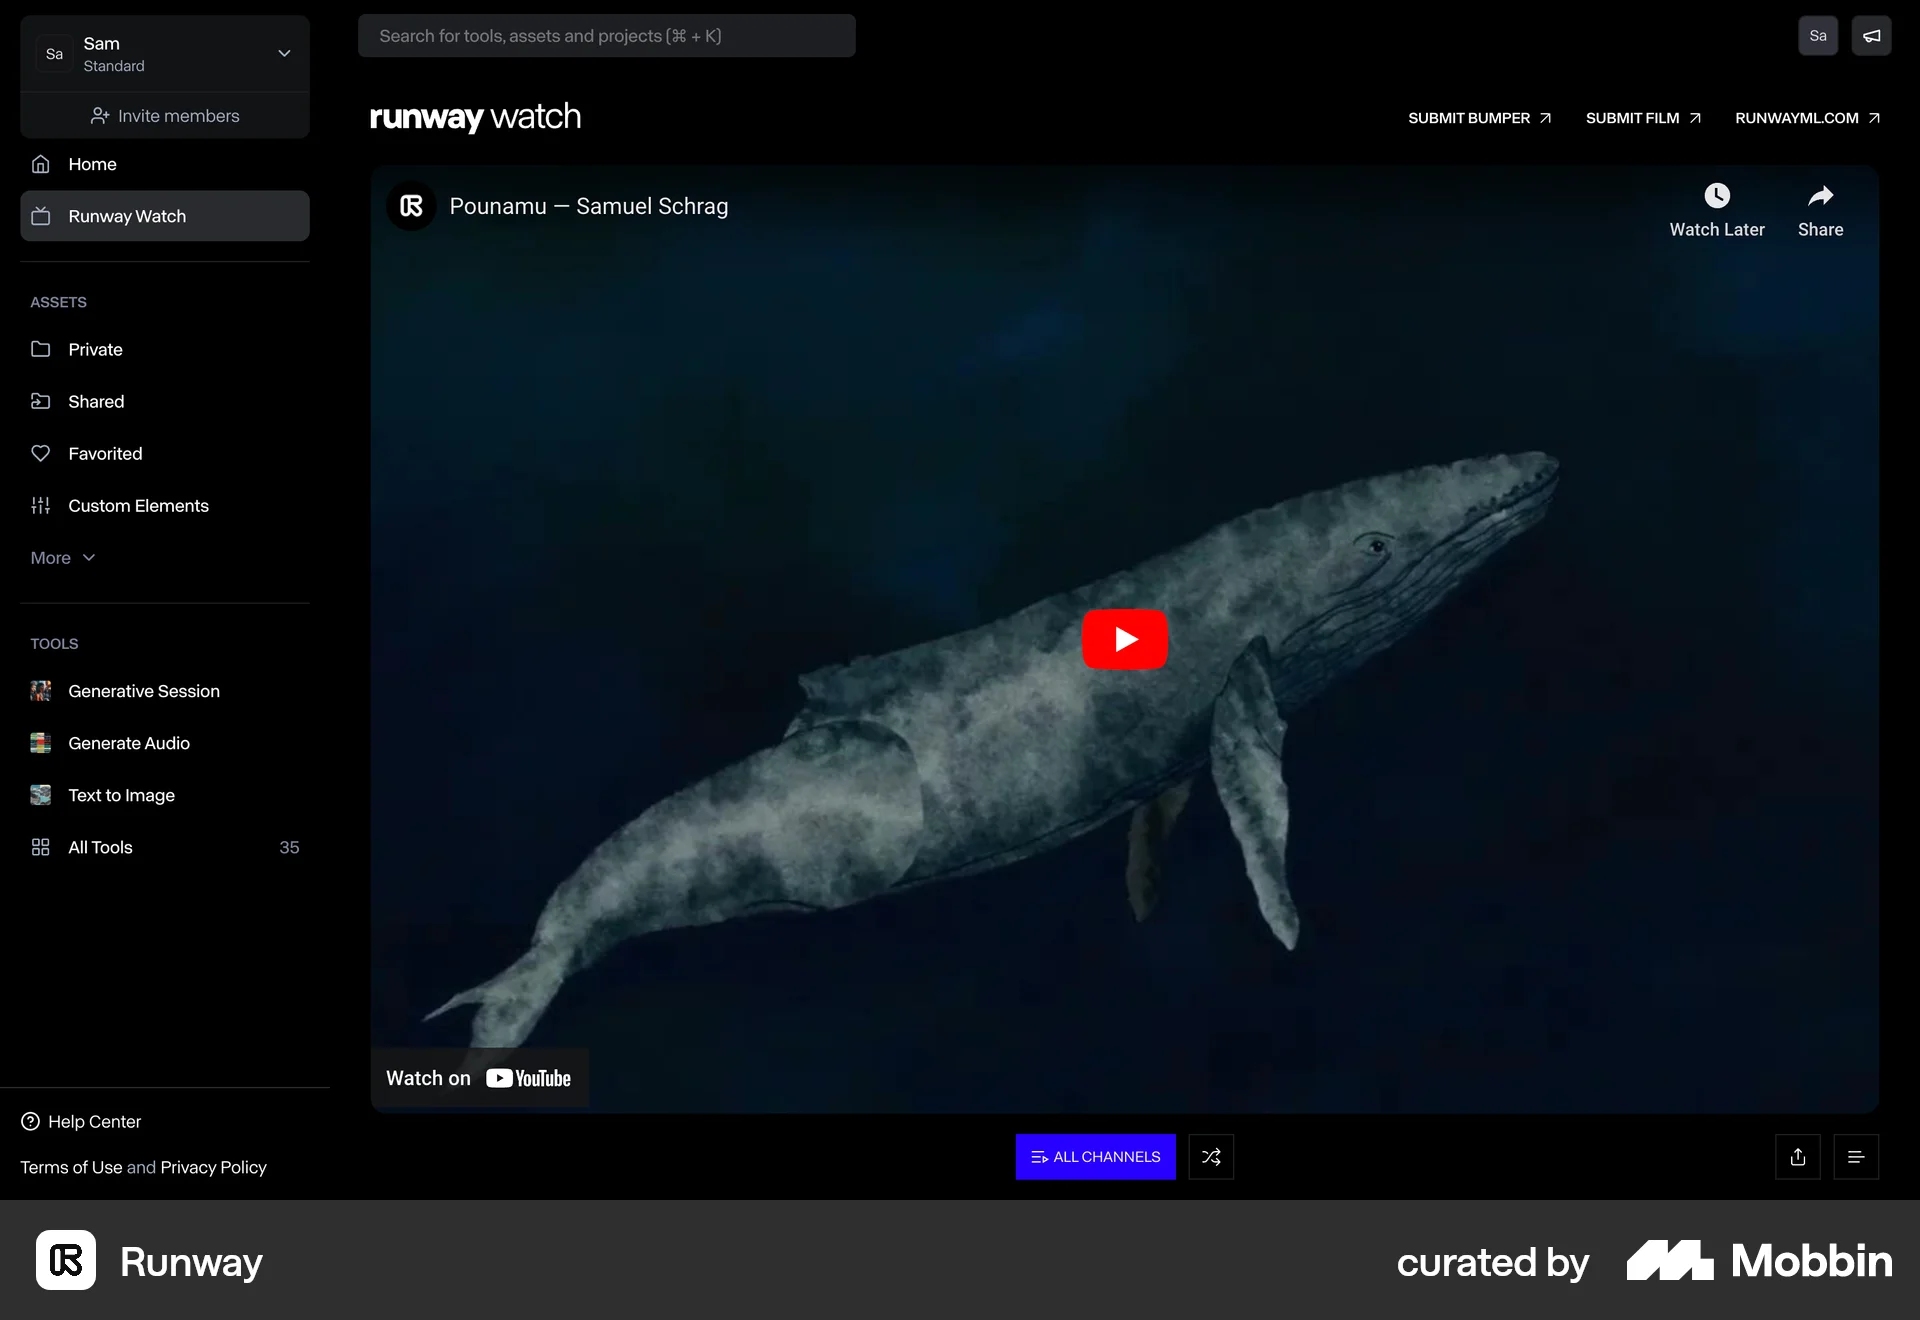This screenshot has height=1320, width=1920.
Task: Open the Generate Audio tool
Action: [x=128, y=743]
